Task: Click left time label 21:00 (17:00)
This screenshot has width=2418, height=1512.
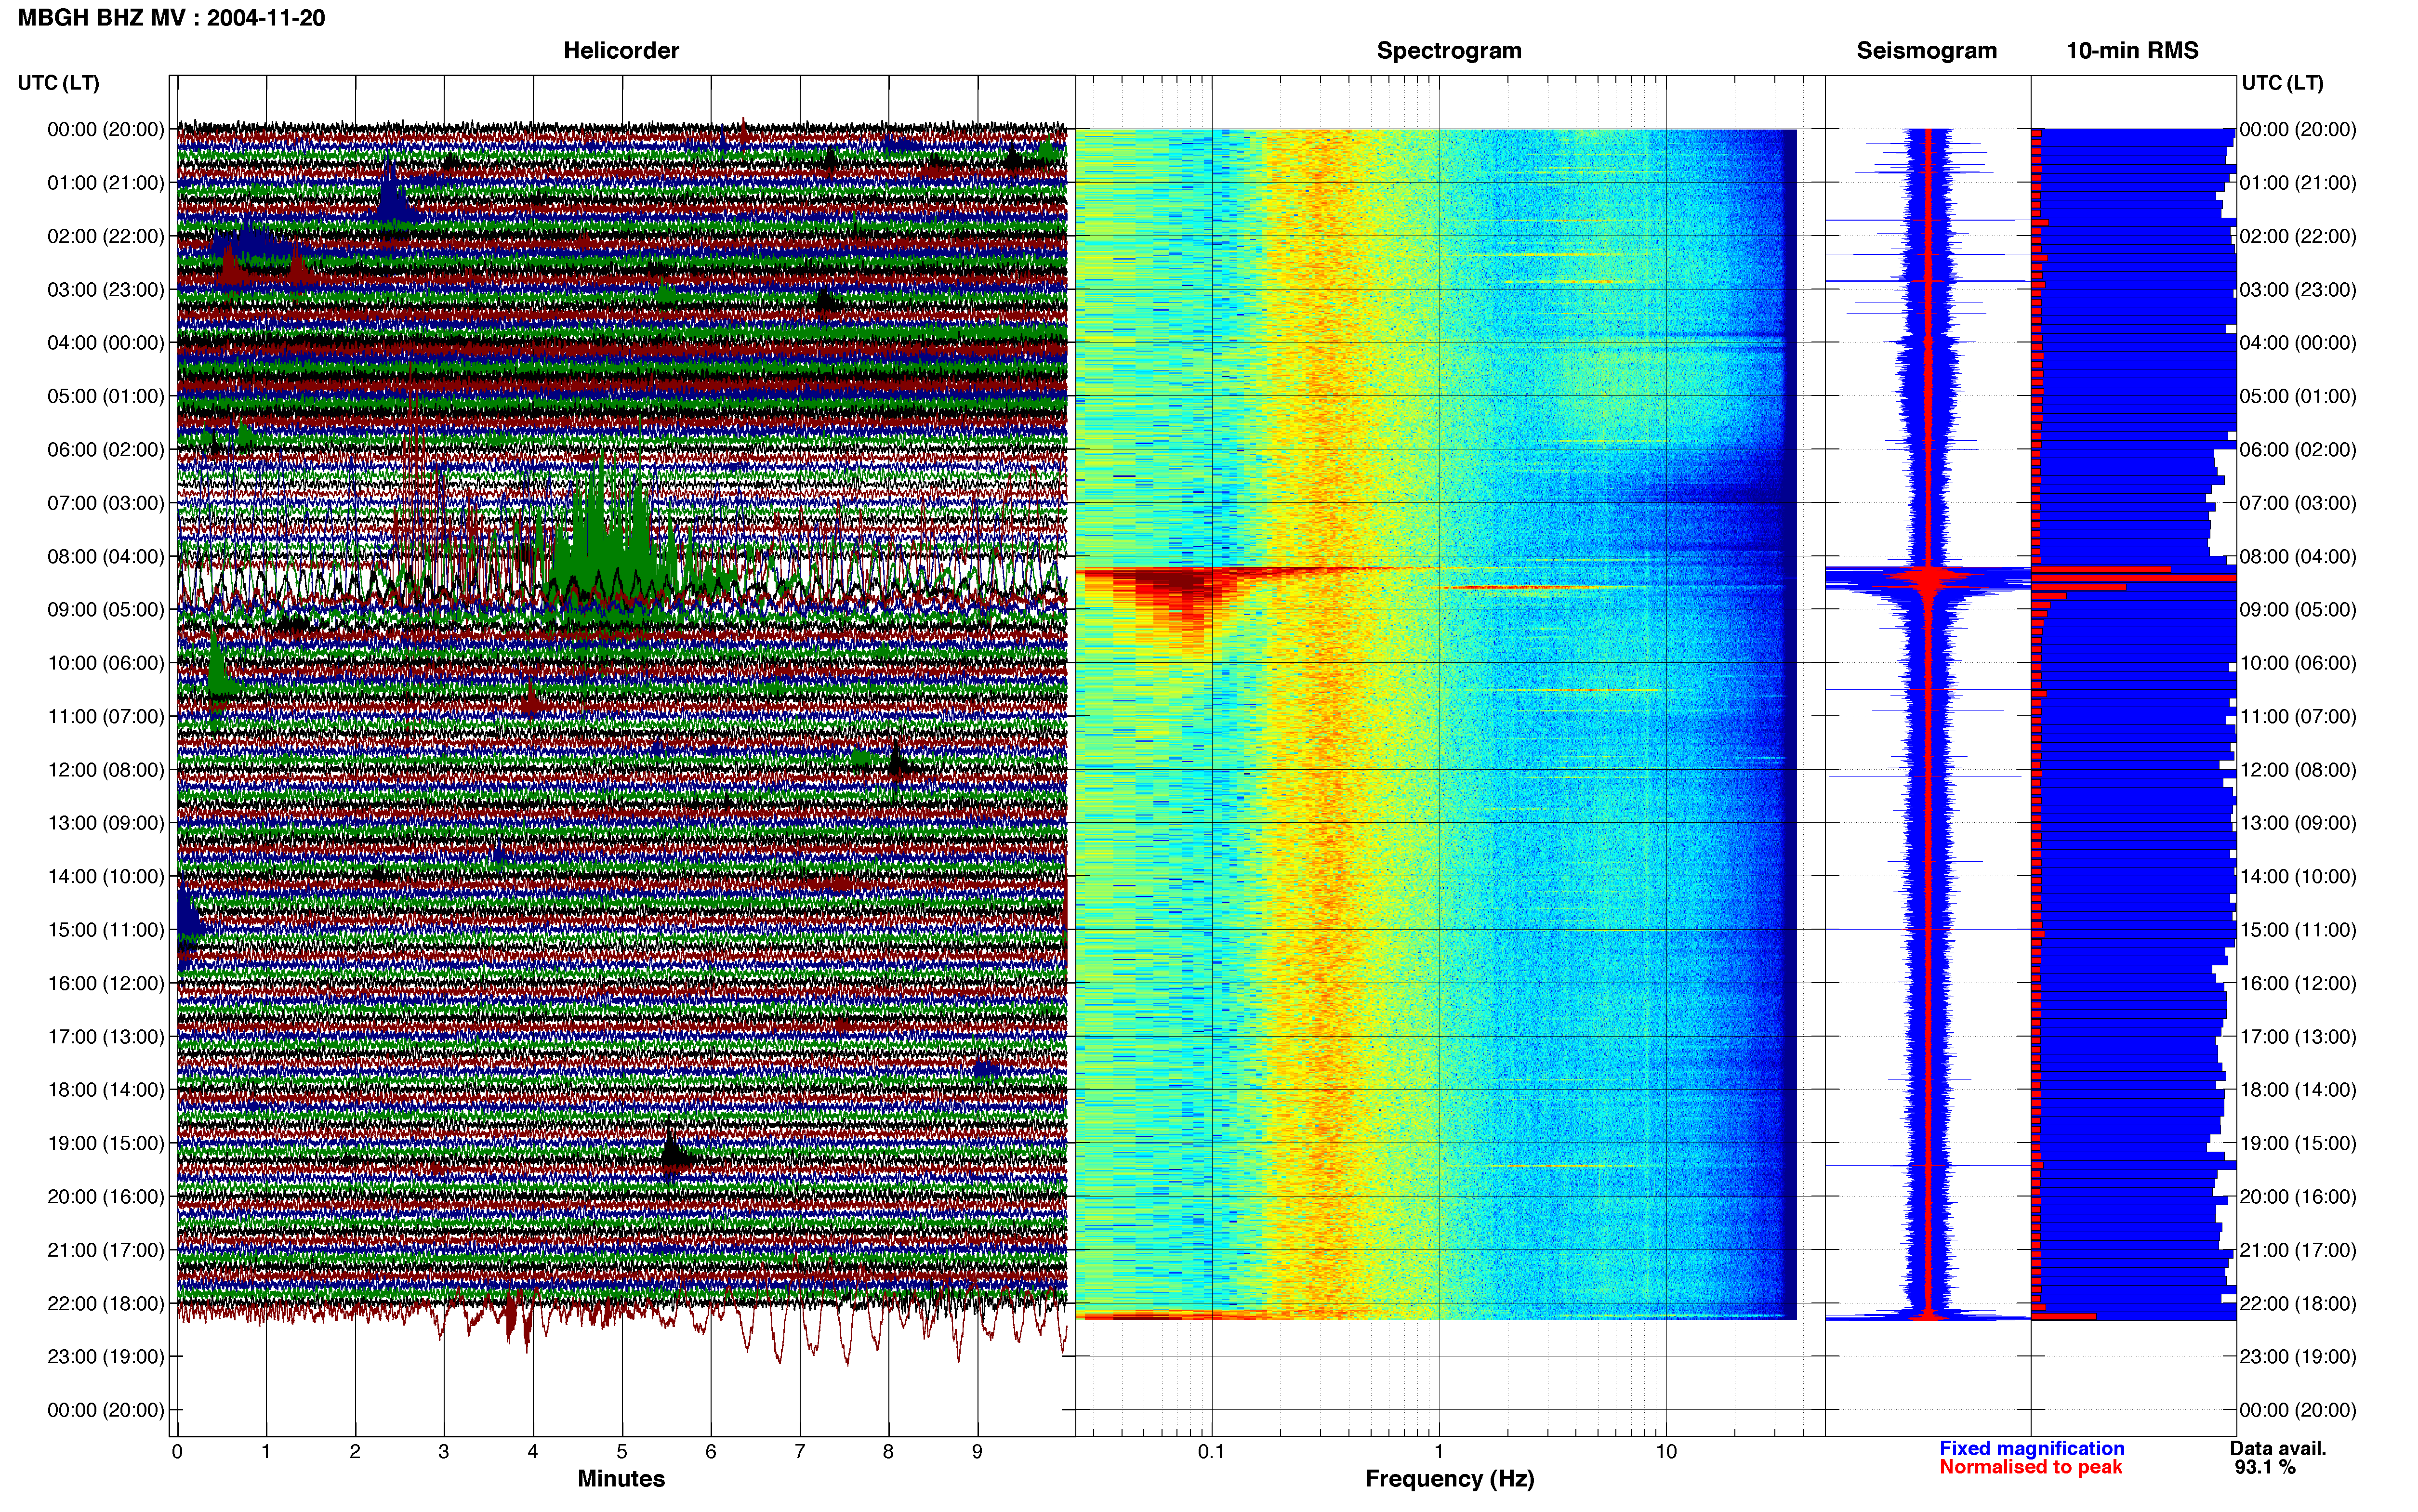Action: click(x=106, y=1250)
